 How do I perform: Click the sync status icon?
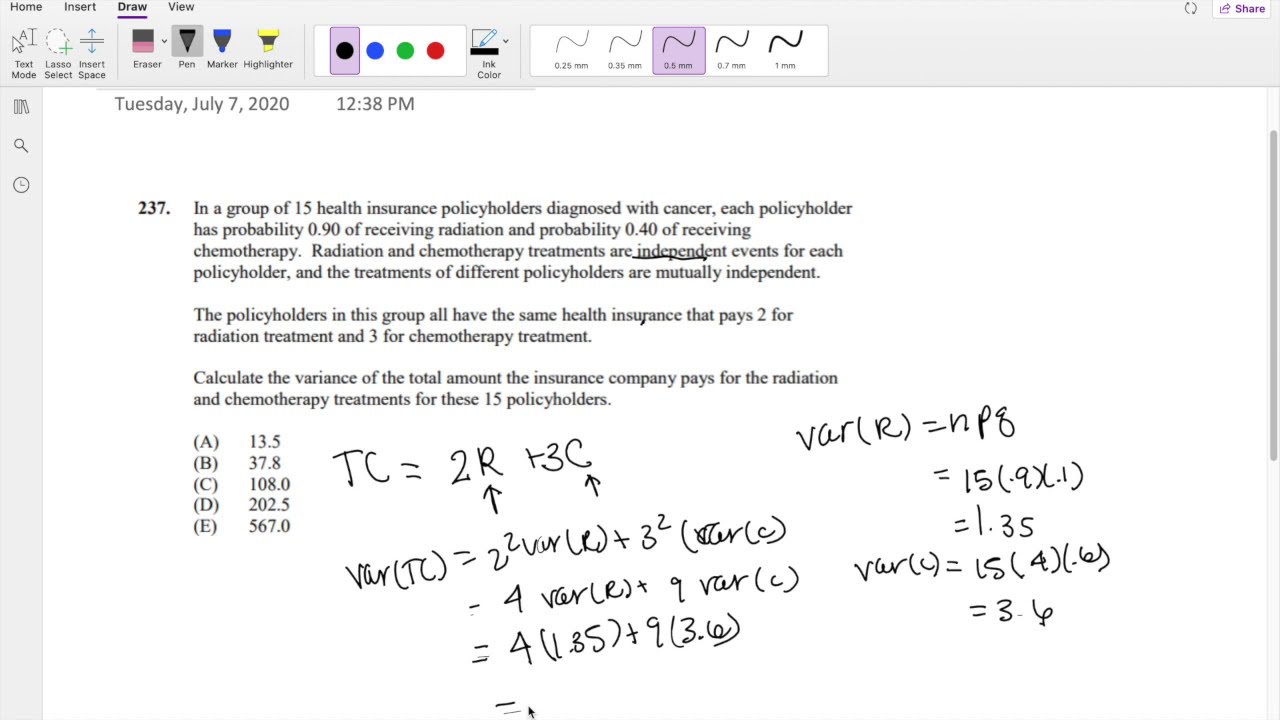coord(1190,8)
